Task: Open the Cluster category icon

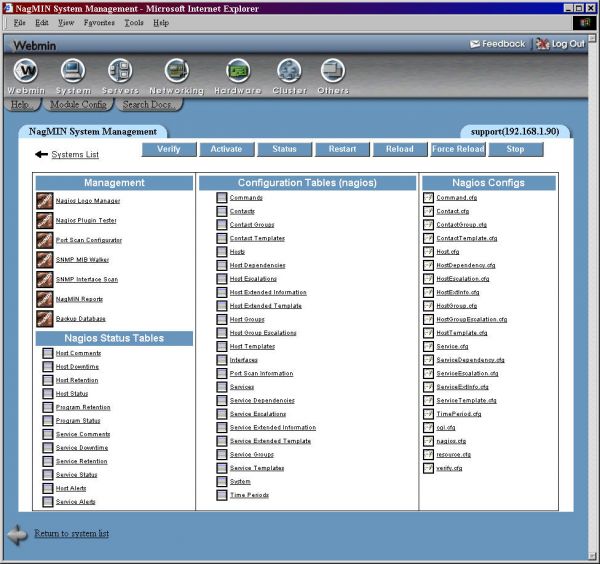Action: click(289, 72)
